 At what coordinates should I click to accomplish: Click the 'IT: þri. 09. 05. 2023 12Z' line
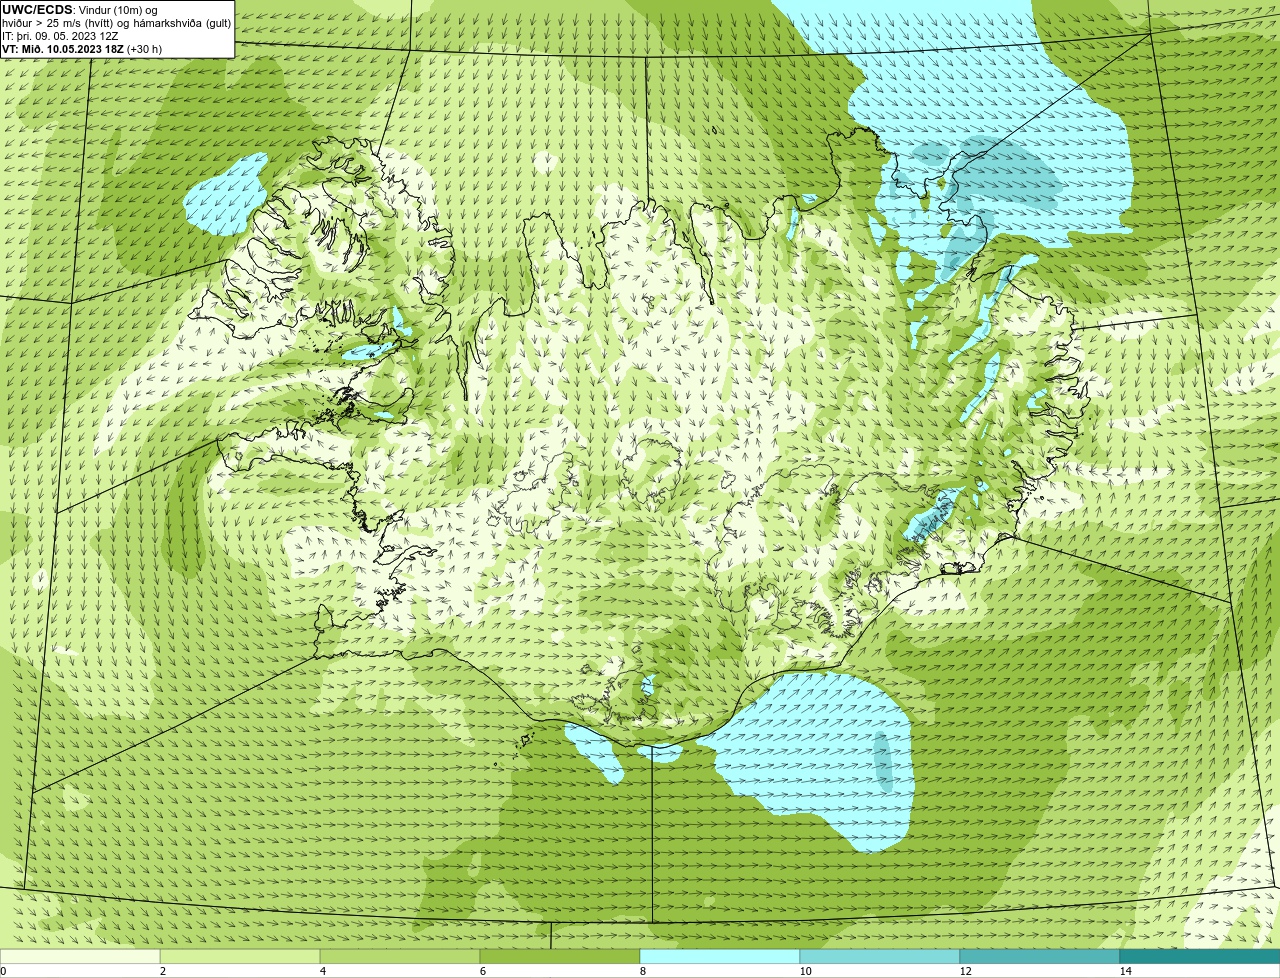pyautogui.click(x=61, y=36)
